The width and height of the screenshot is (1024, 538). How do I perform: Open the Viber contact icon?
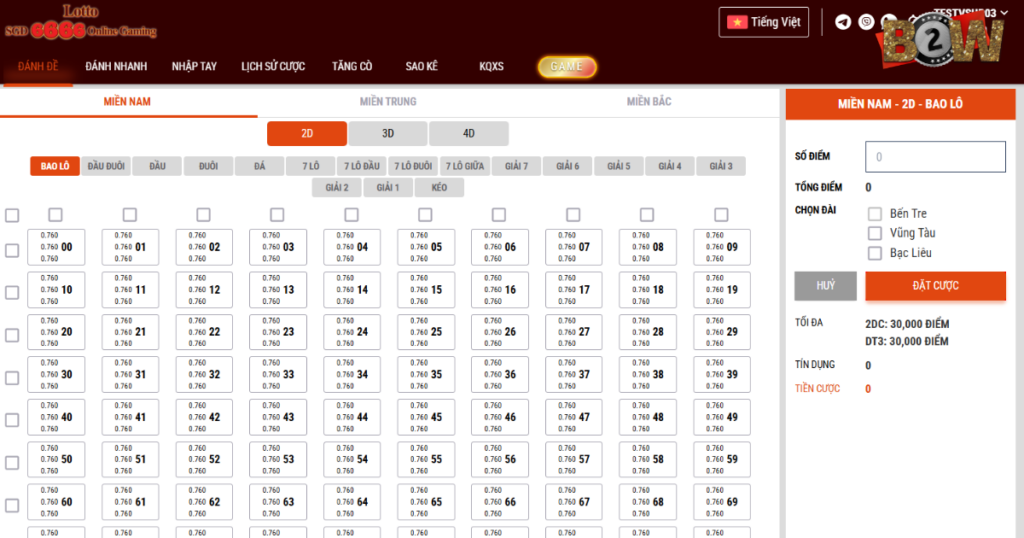[866, 22]
